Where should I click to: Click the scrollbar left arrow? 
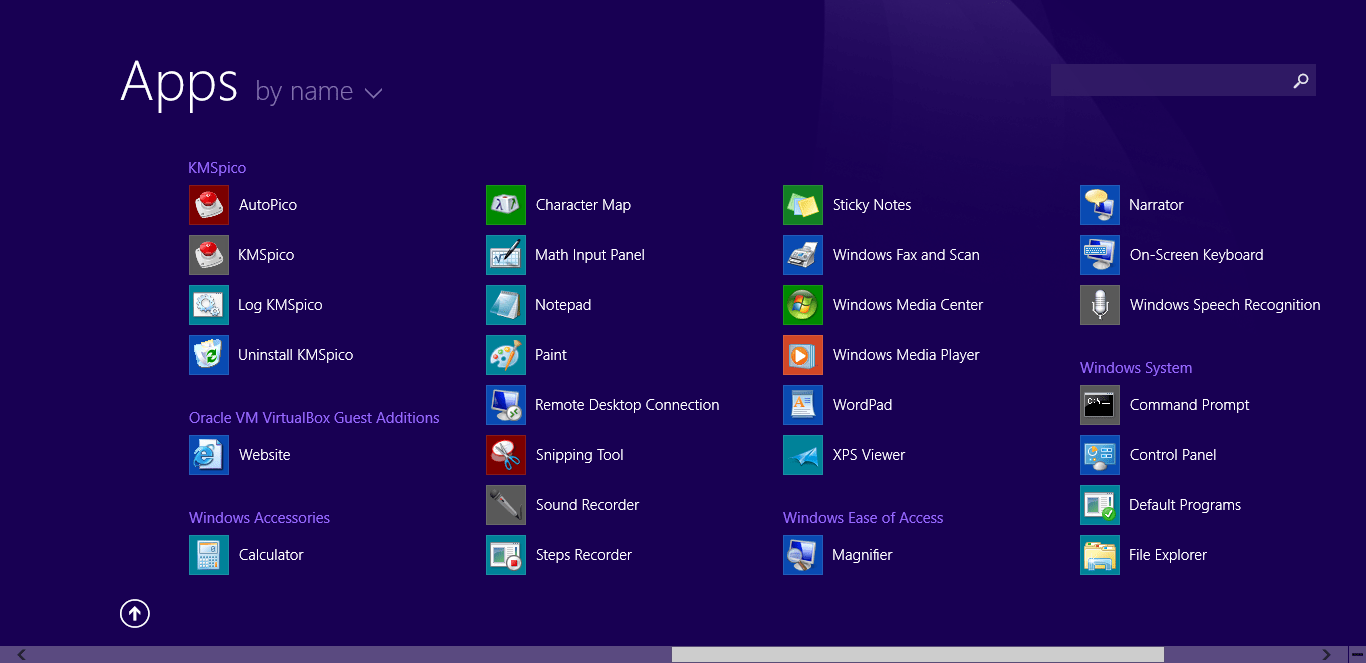coord(22,655)
